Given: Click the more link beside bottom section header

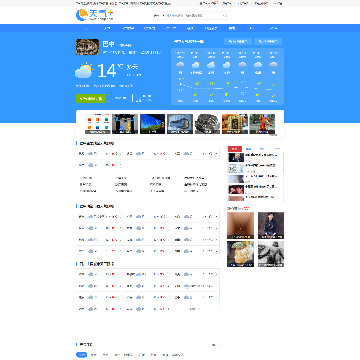Looking at the screenshot, I should 215,345.
